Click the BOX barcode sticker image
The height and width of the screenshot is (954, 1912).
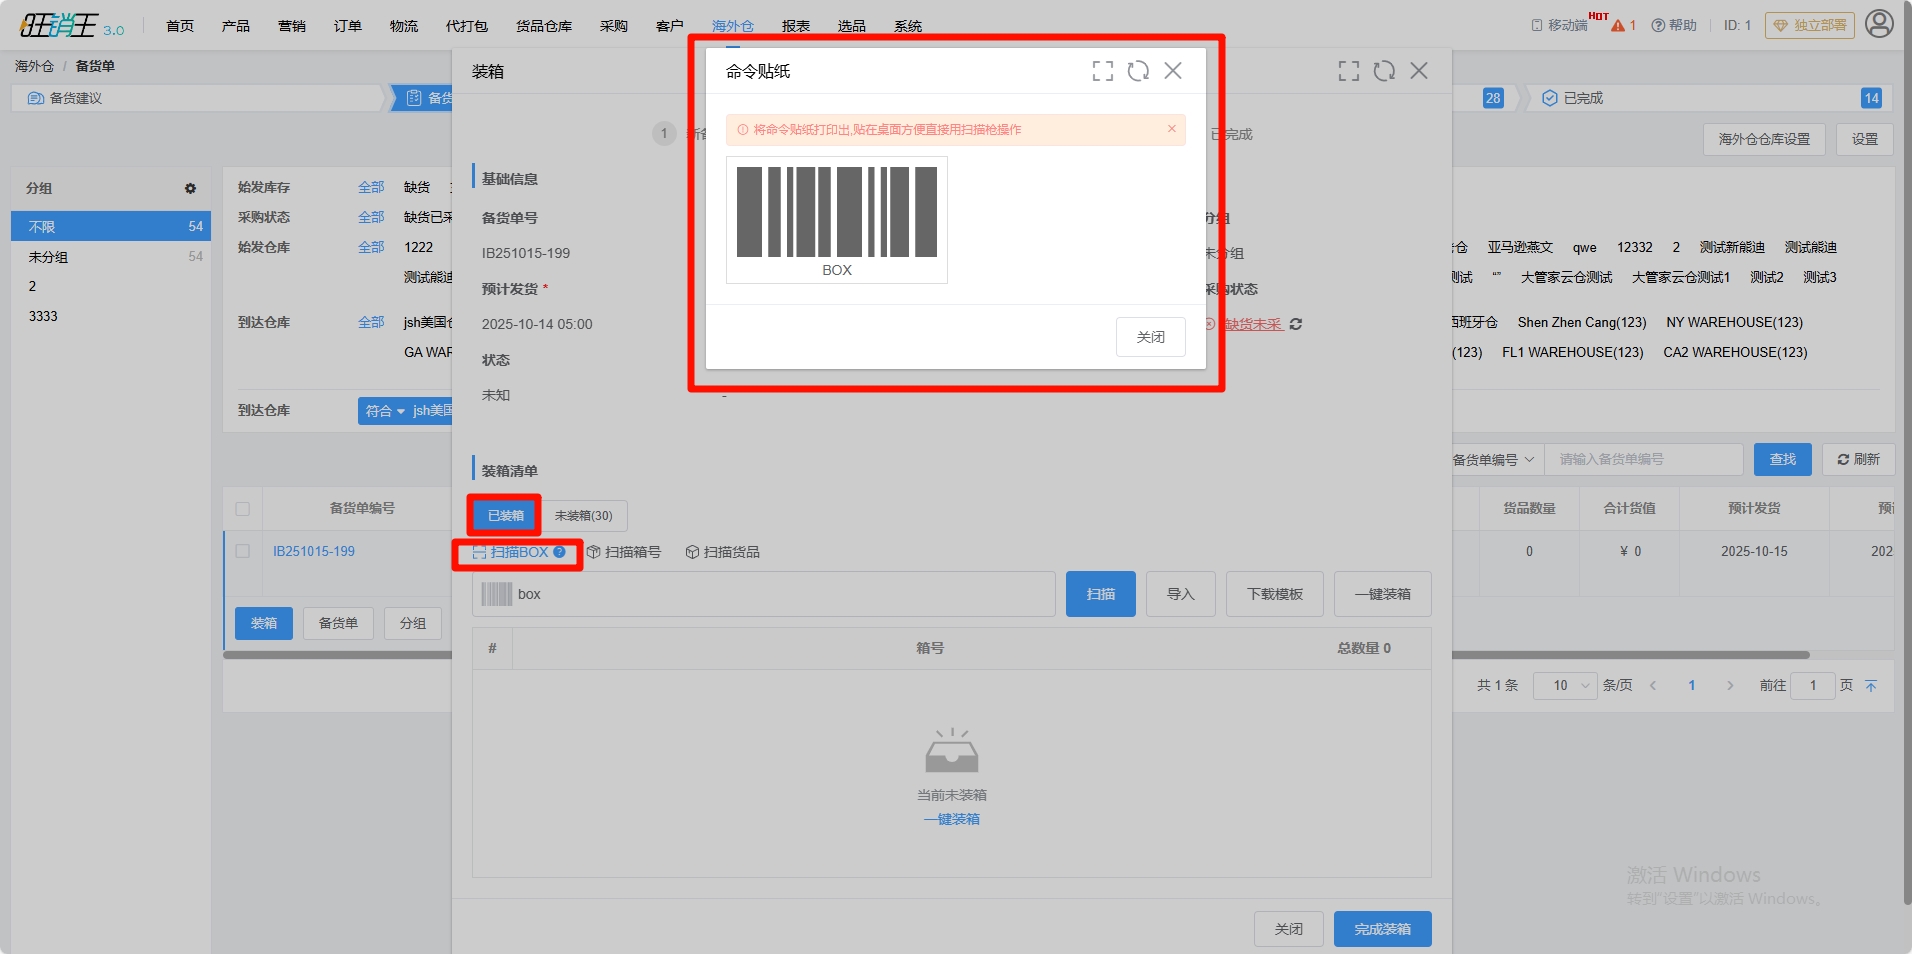click(837, 219)
